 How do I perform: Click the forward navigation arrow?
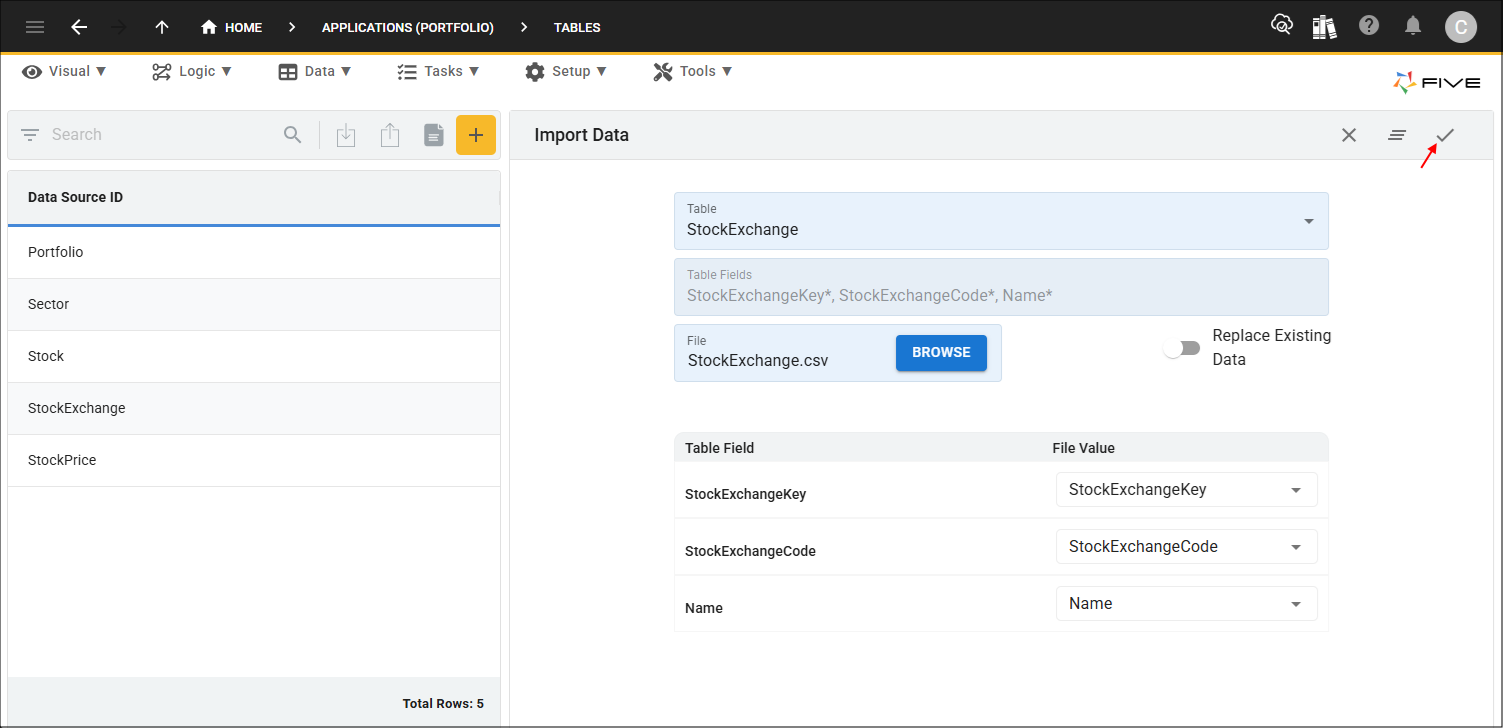point(119,27)
